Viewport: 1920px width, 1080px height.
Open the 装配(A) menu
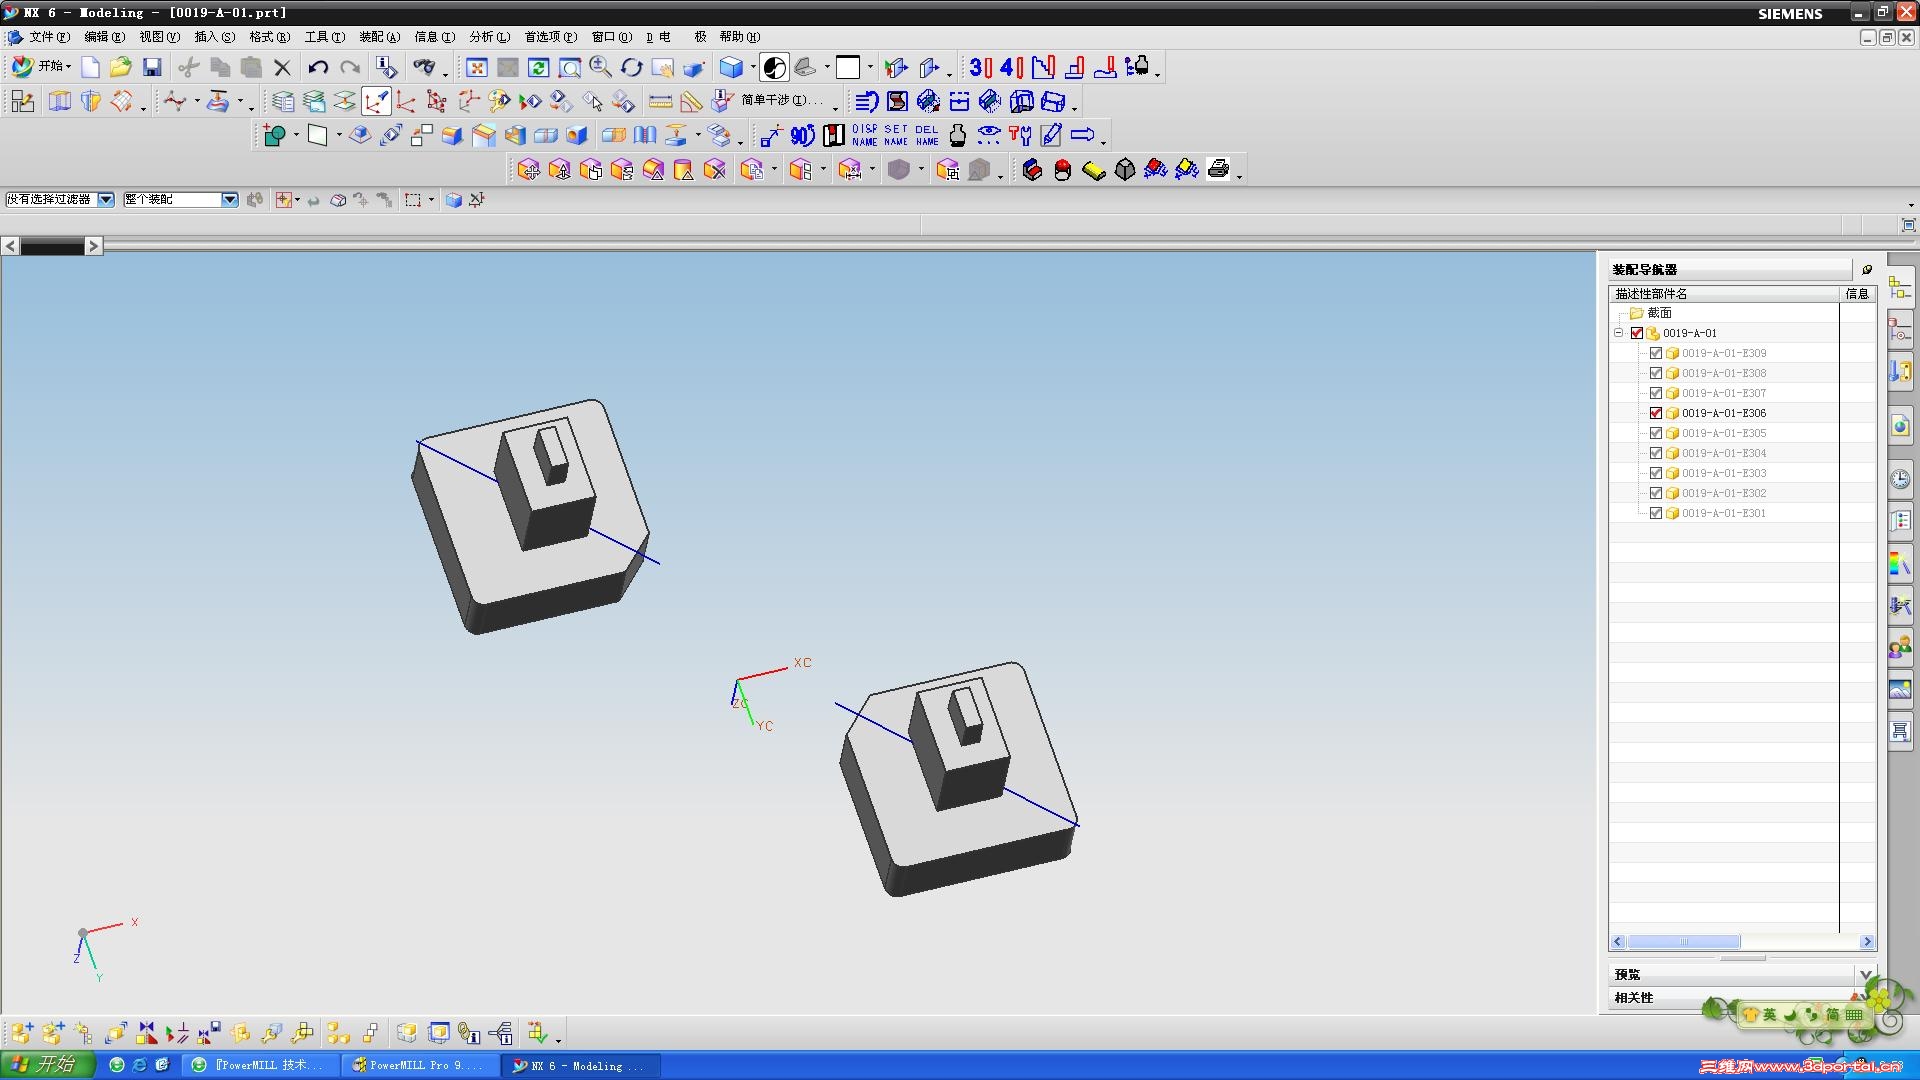(379, 37)
